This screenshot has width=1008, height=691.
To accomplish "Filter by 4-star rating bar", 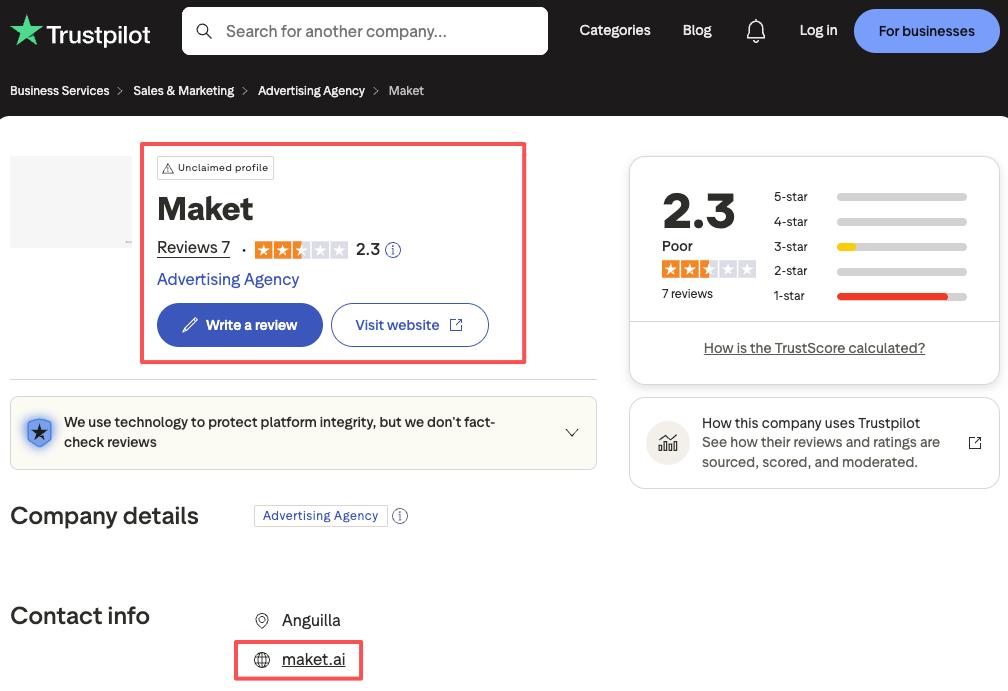I will pos(870,222).
